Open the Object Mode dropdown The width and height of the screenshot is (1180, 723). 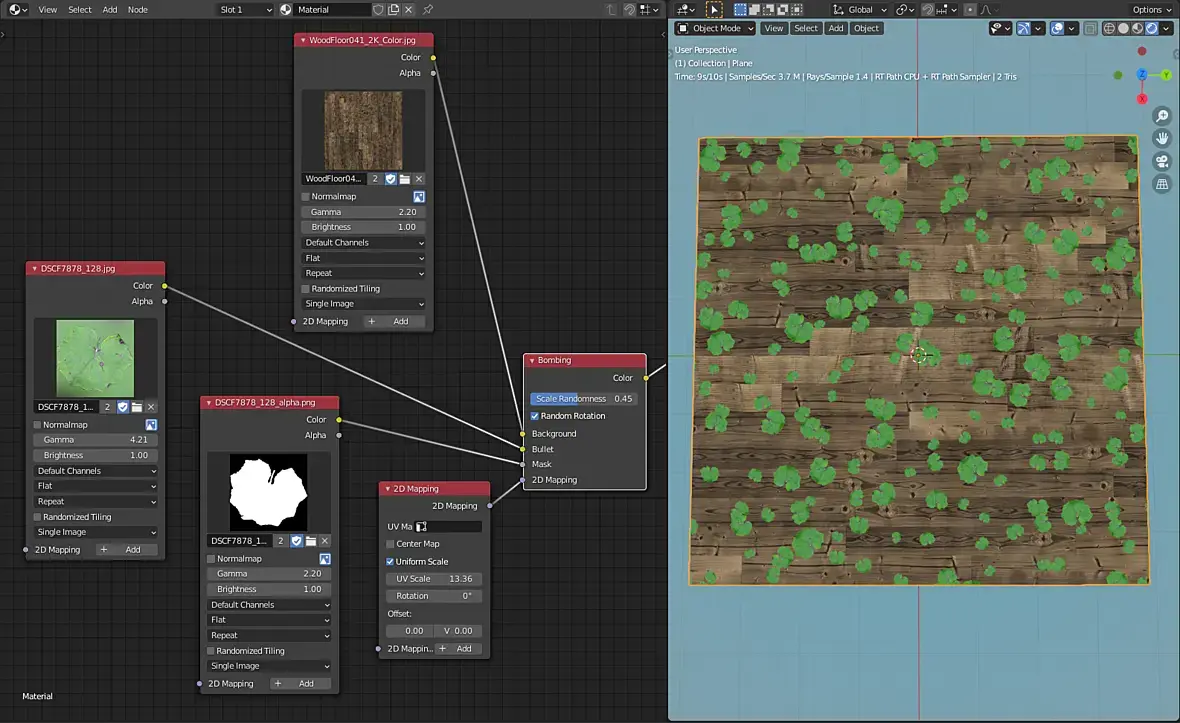click(x=716, y=28)
